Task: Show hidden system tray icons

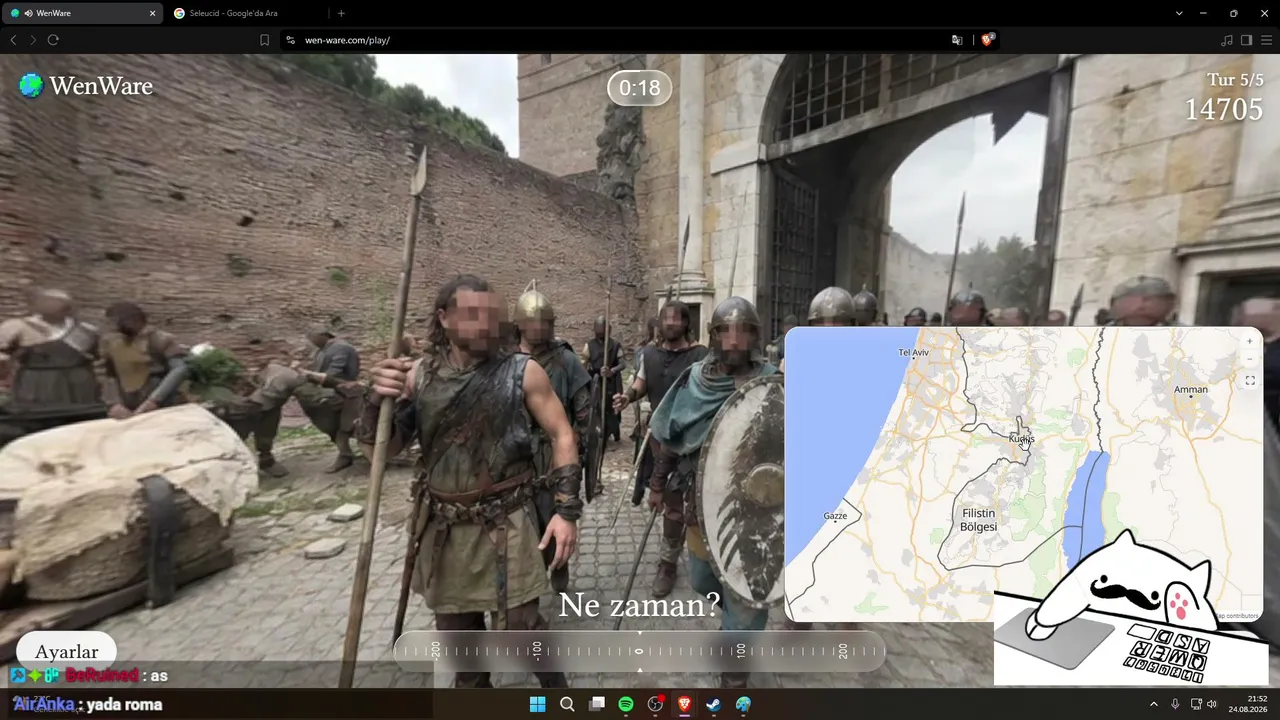Action: [x=1153, y=704]
